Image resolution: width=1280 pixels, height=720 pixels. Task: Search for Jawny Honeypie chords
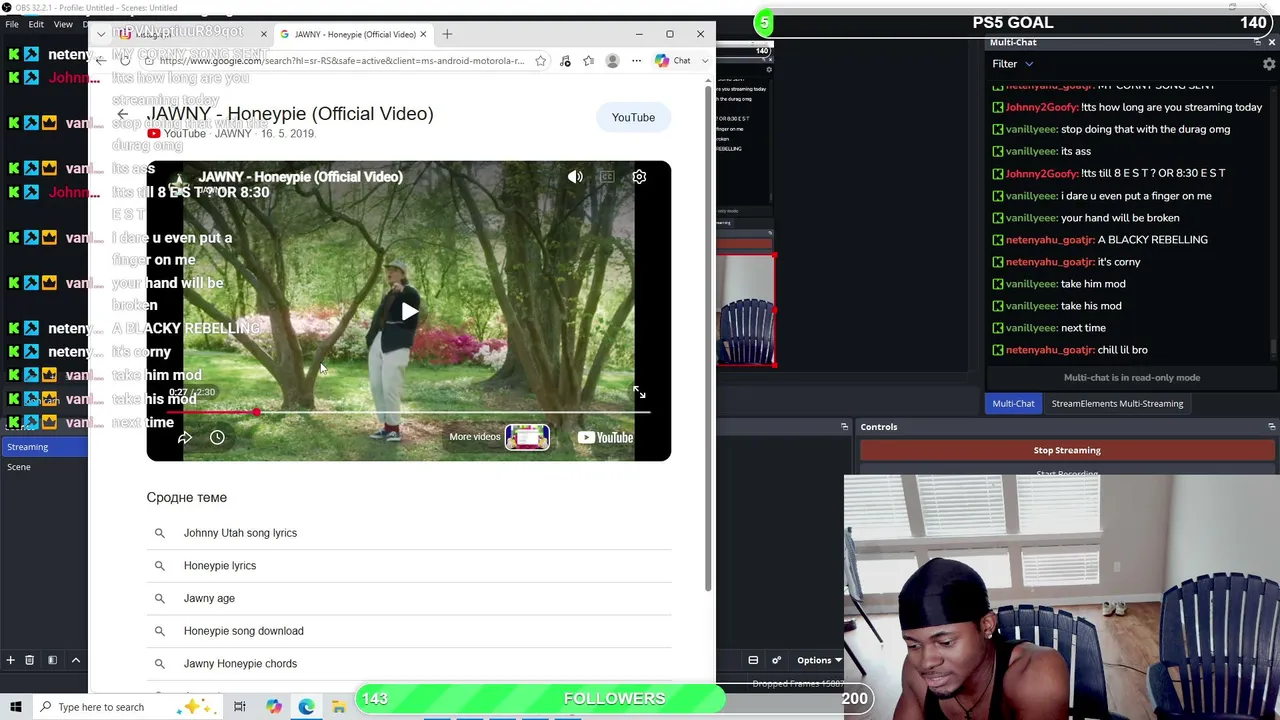408,664
